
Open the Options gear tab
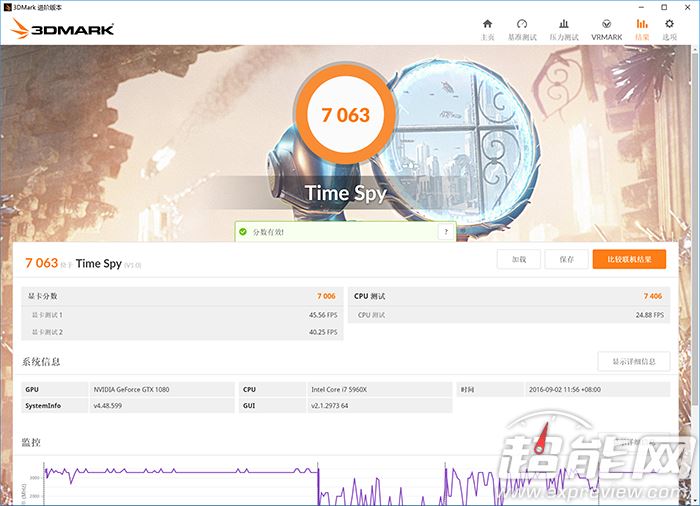(669, 29)
